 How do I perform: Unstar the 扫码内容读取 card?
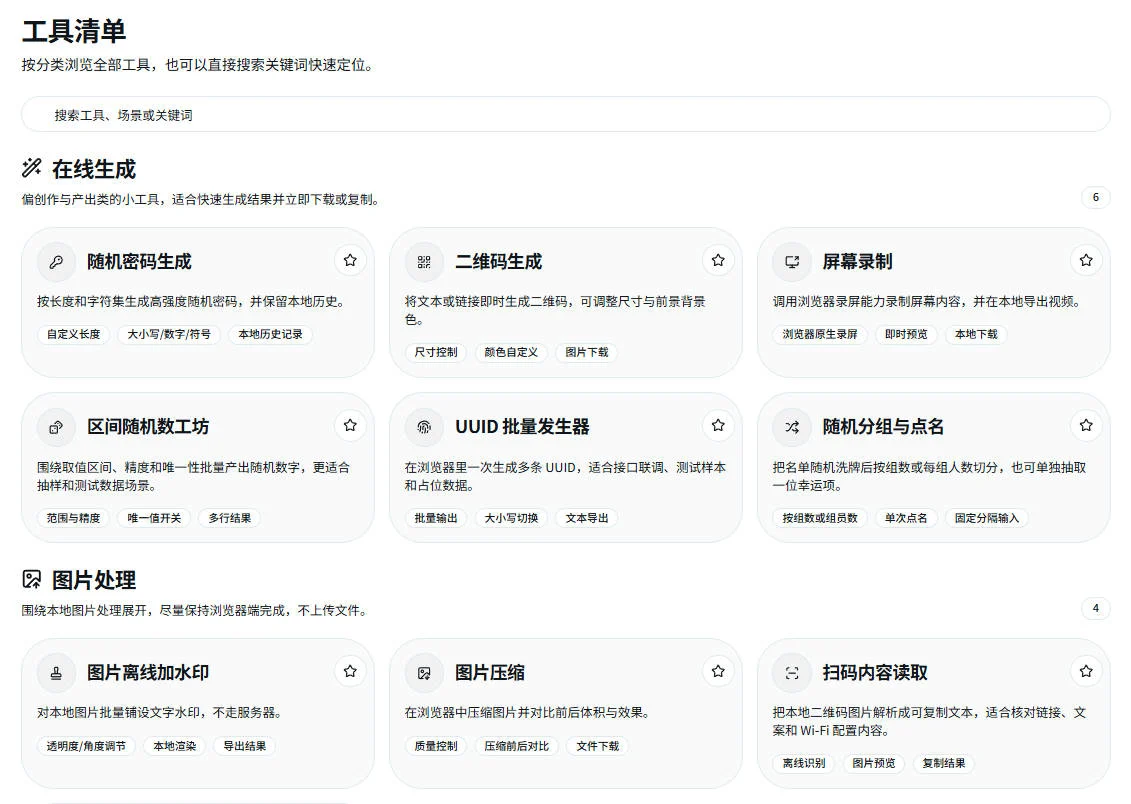point(1085,671)
